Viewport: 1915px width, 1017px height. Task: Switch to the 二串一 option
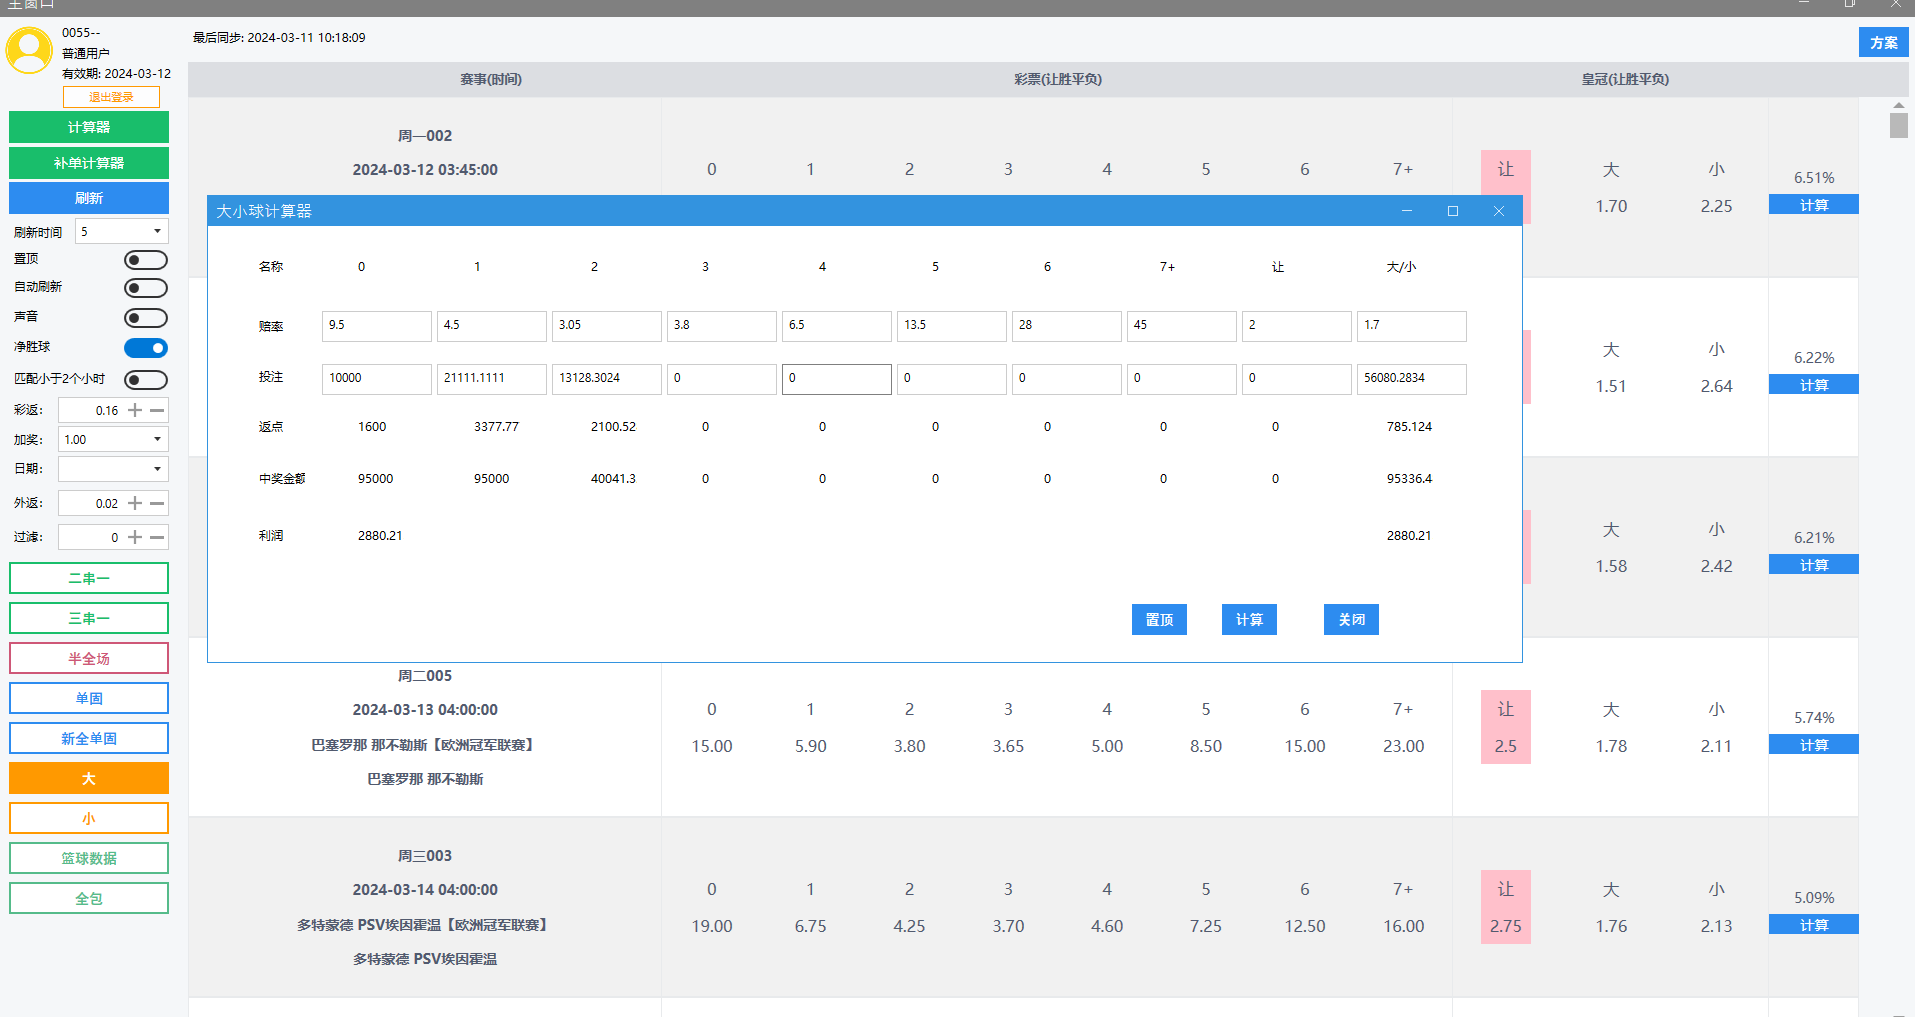[x=89, y=578]
